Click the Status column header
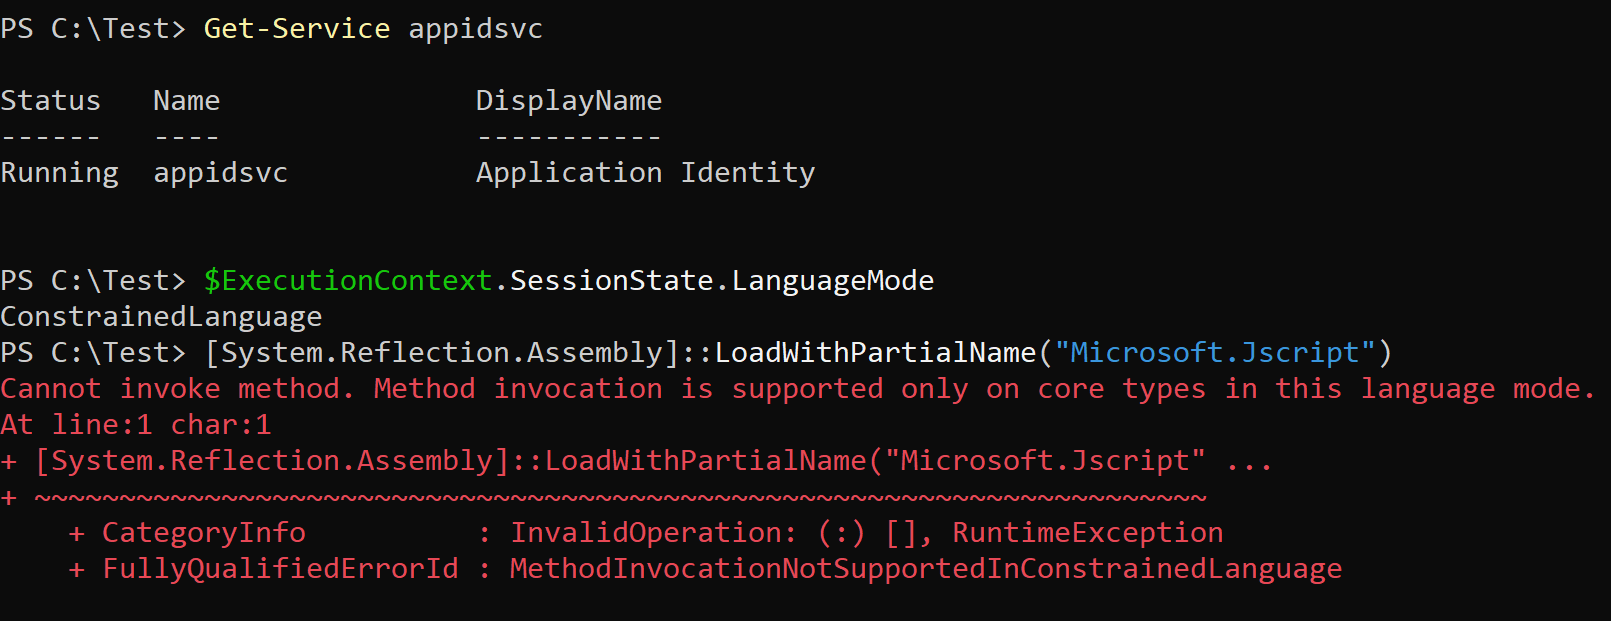The image size is (1611, 621). [x=51, y=101]
